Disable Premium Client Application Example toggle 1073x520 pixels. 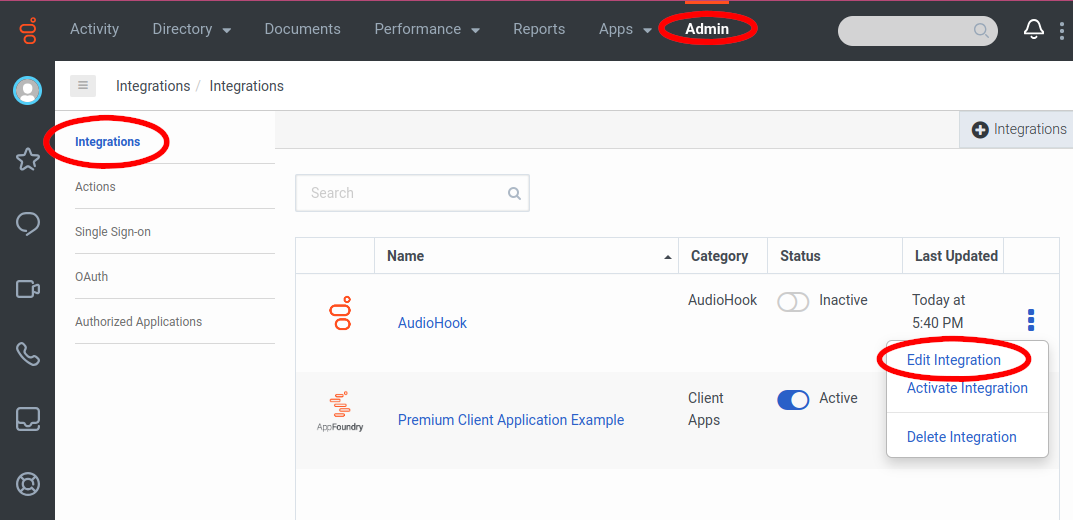pyautogui.click(x=793, y=399)
